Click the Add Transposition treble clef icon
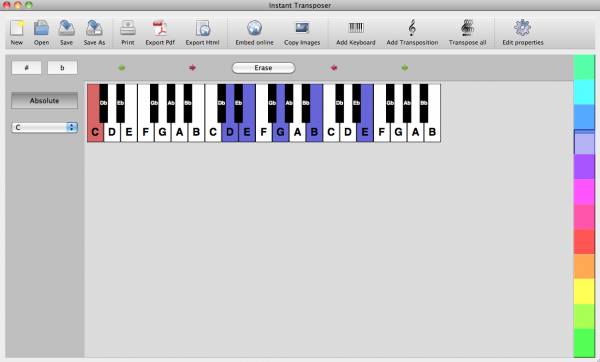The image size is (600, 362). pyautogui.click(x=412, y=28)
